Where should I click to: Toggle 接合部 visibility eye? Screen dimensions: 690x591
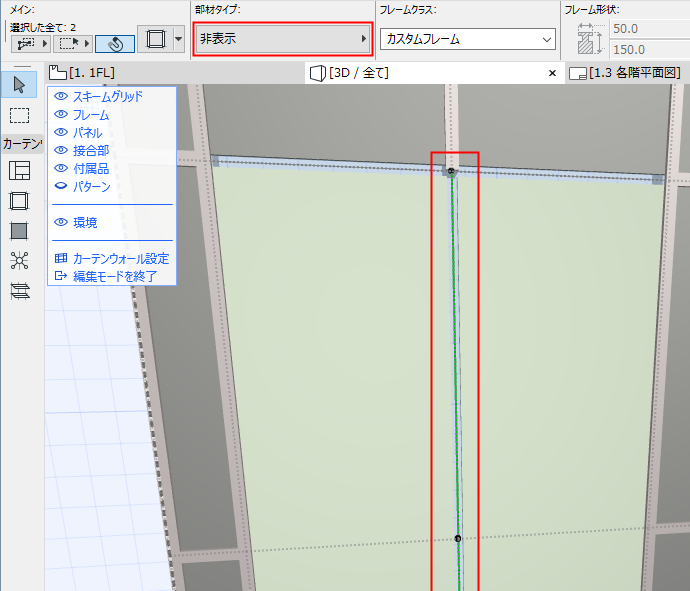tap(61, 151)
